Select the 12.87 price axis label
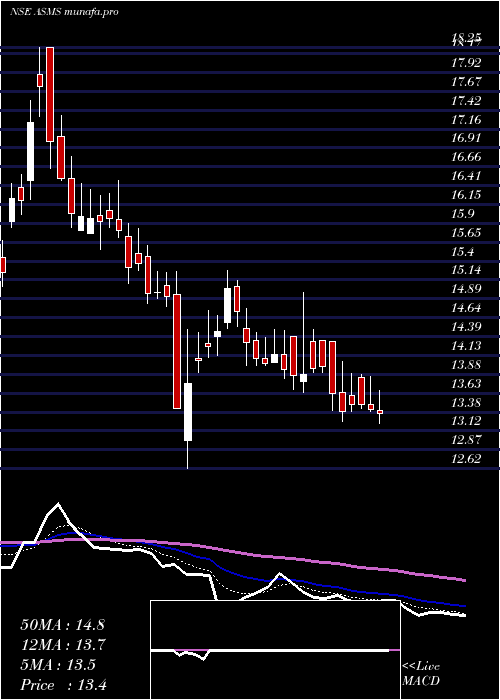 [x=466, y=440]
